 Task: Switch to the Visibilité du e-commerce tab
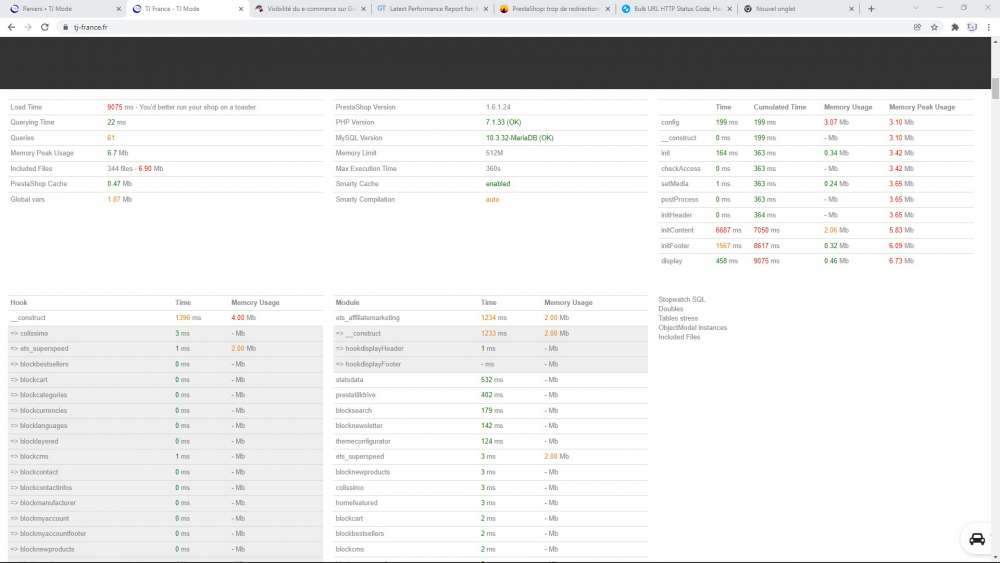pyautogui.click(x=311, y=9)
